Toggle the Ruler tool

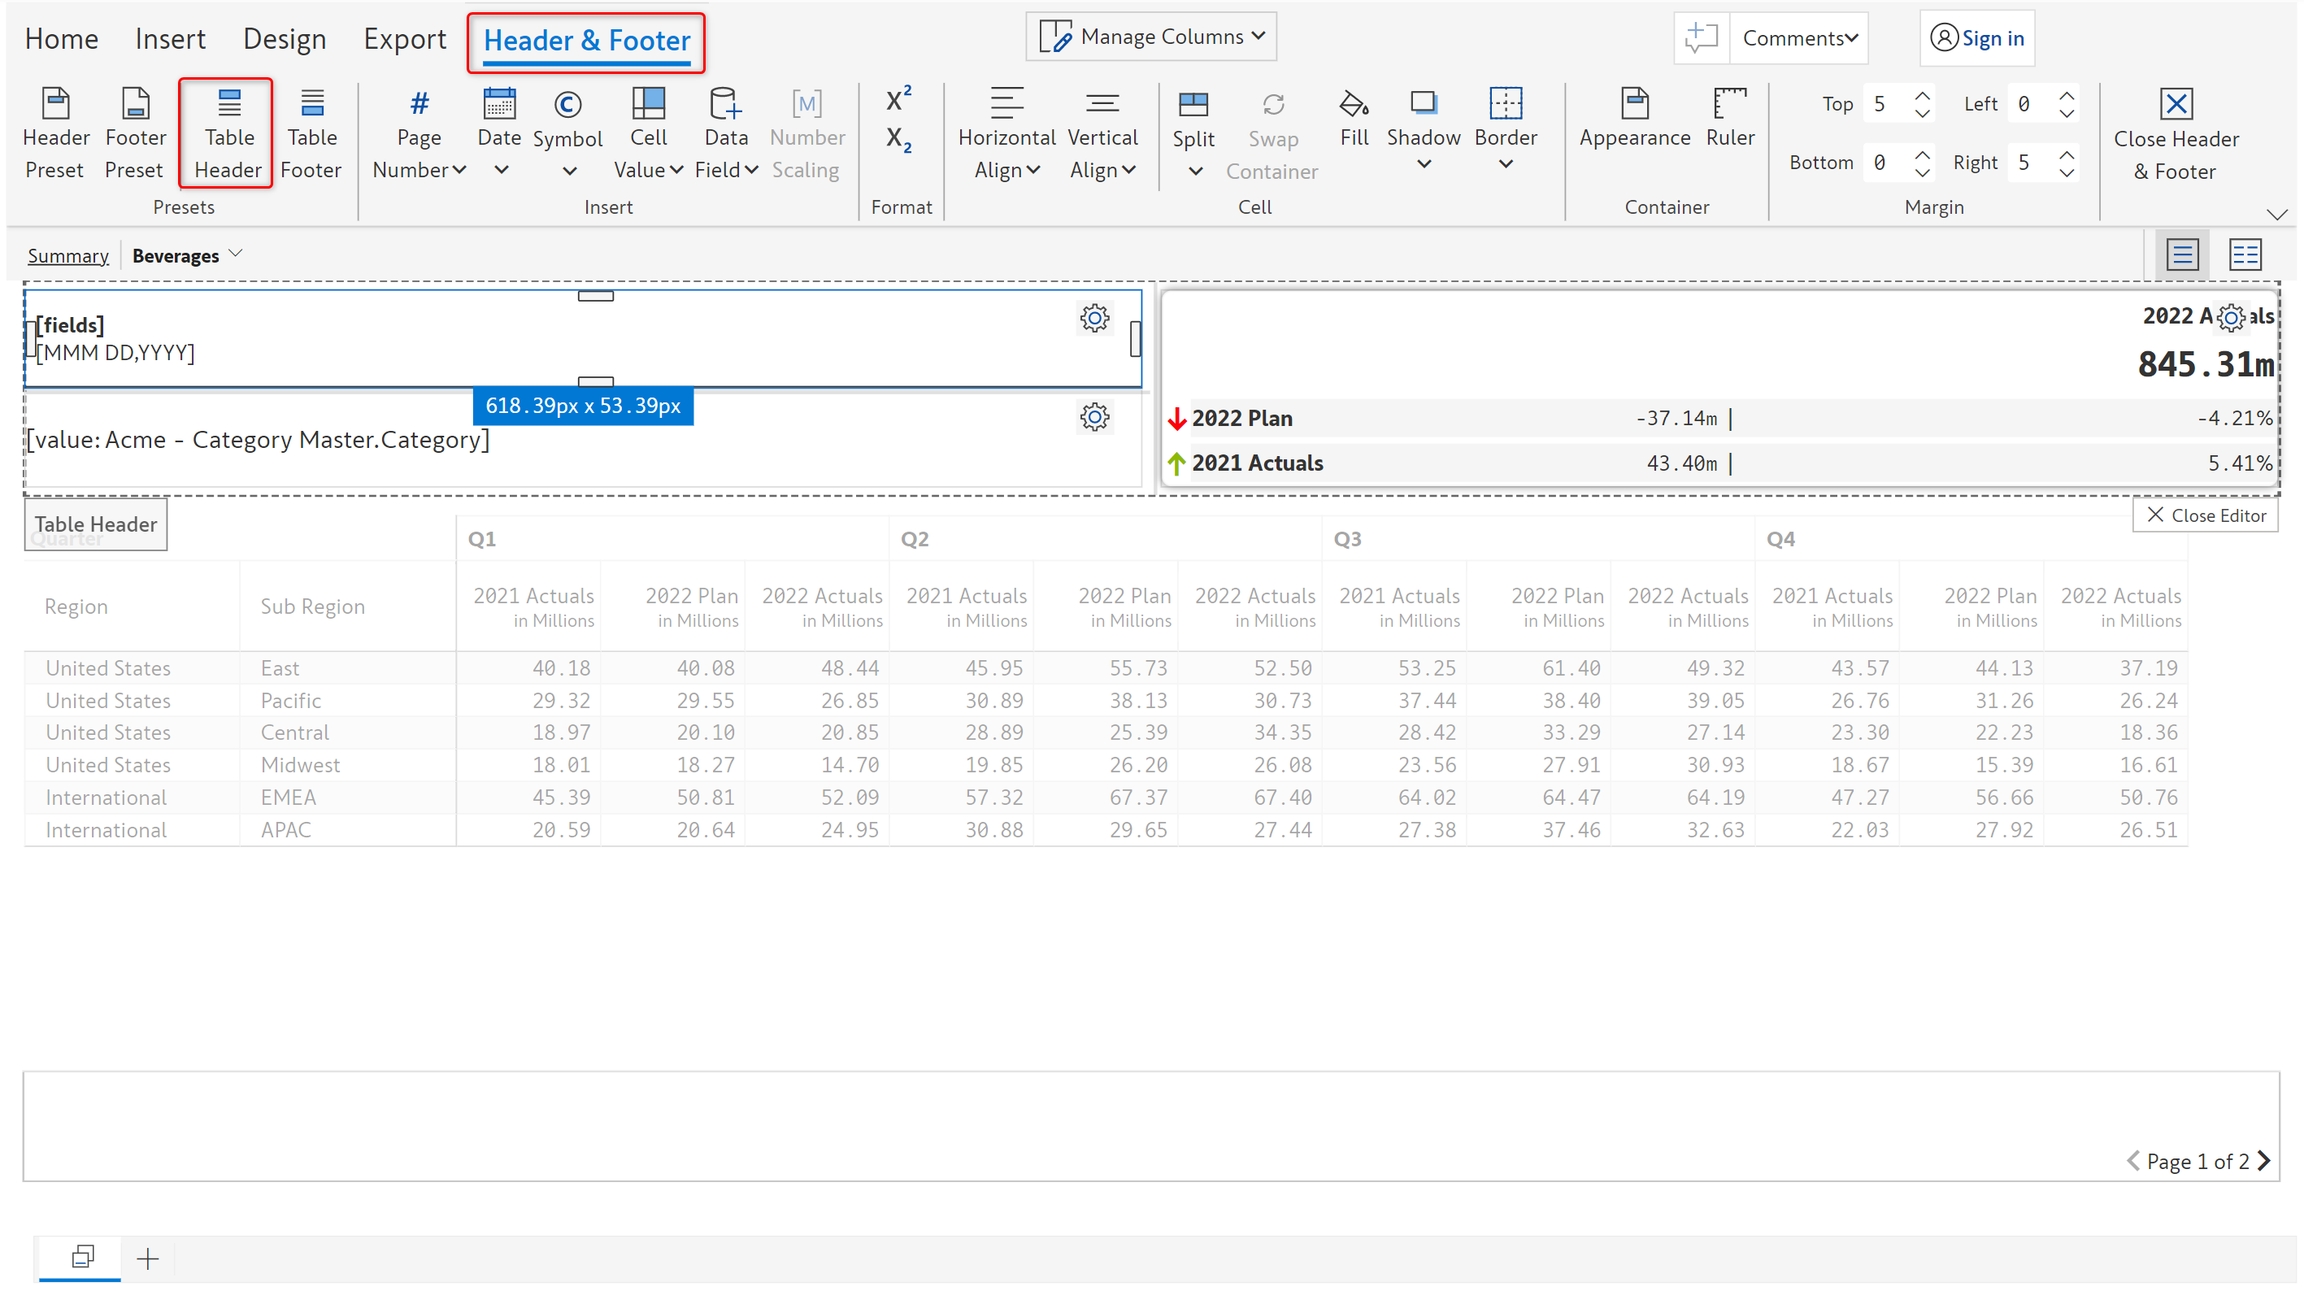[1729, 118]
